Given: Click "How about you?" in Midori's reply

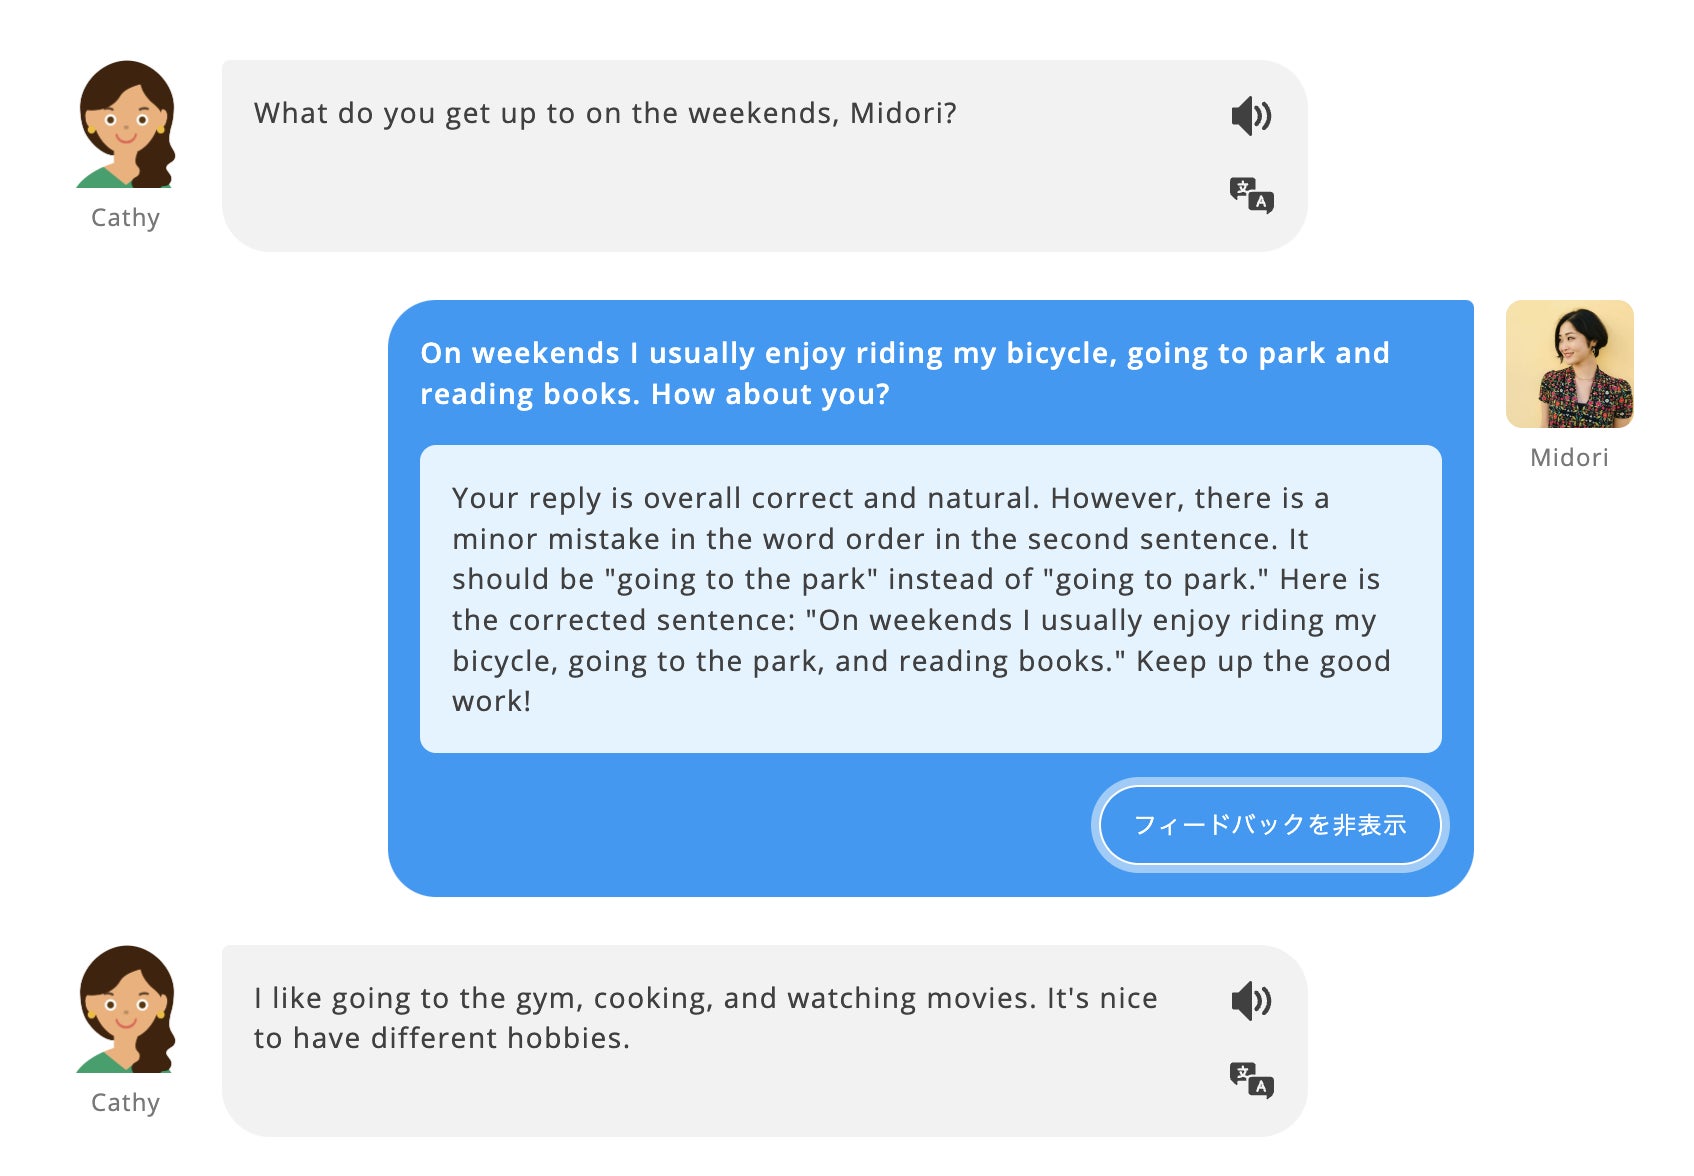Looking at the screenshot, I should point(770,395).
